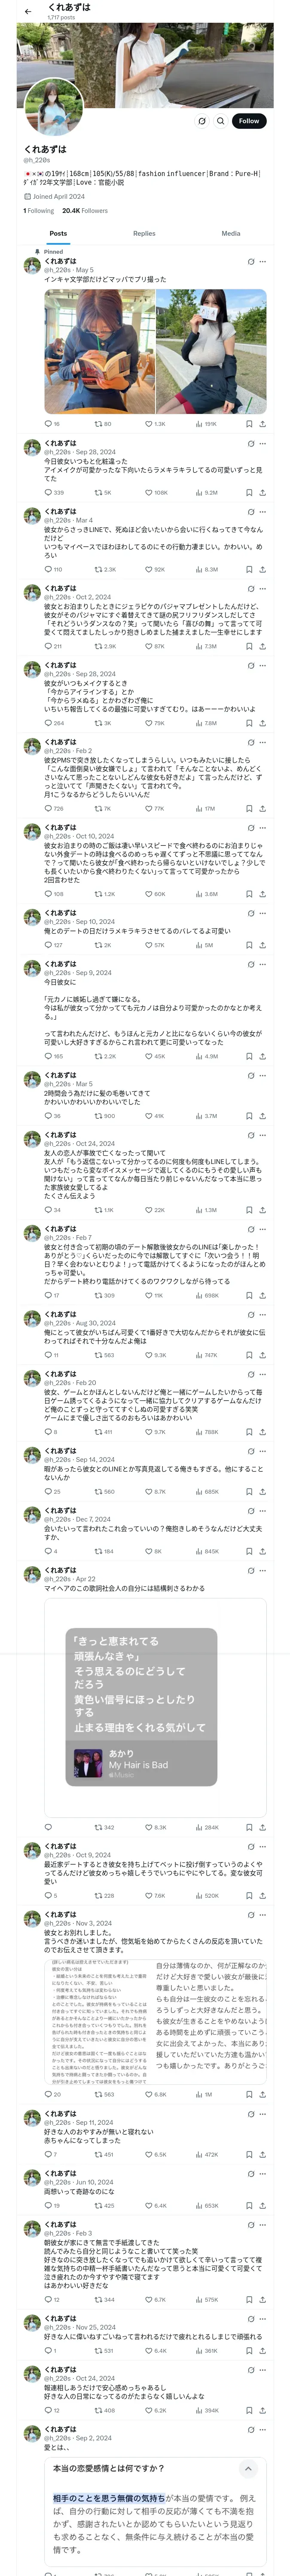The width and height of the screenshot is (290, 2576).
Task: Switch to the Replies tab
Action: pos(144,233)
